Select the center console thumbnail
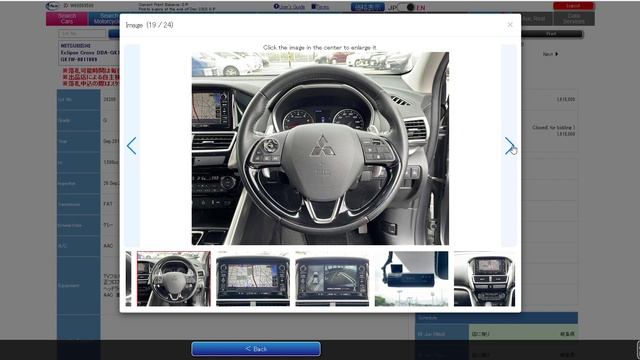Viewport: 640px width, 360px height. (x=484, y=278)
